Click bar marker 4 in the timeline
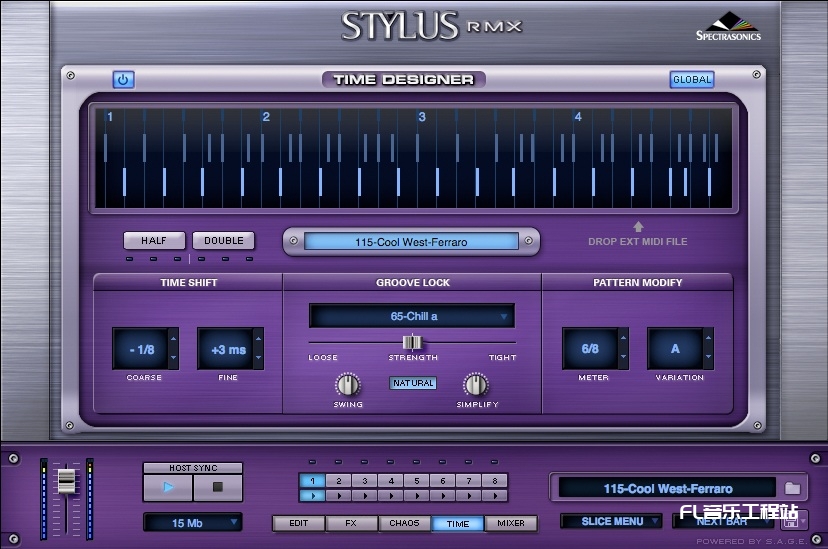 click(x=578, y=117)
